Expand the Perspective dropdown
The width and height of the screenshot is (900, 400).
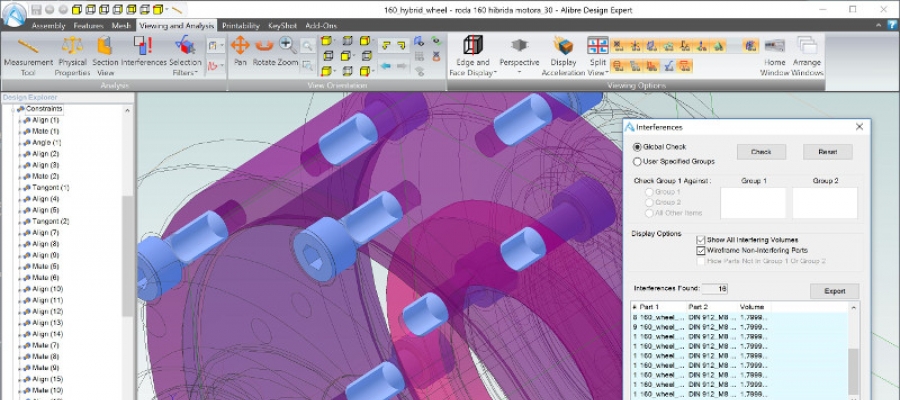[x=519, y=70]
